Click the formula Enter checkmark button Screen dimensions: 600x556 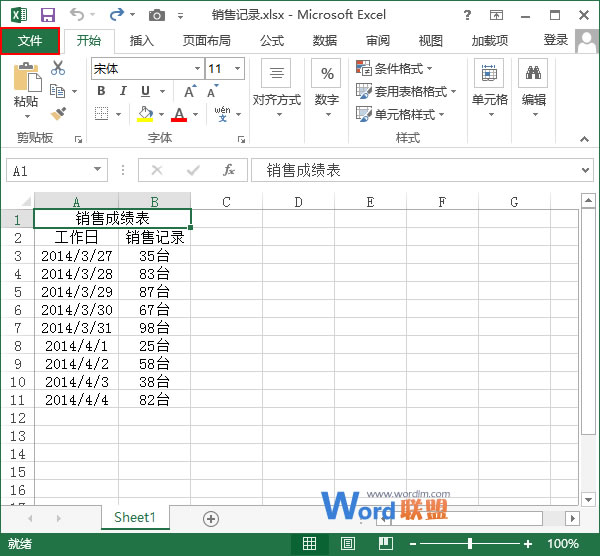point(193,170)
